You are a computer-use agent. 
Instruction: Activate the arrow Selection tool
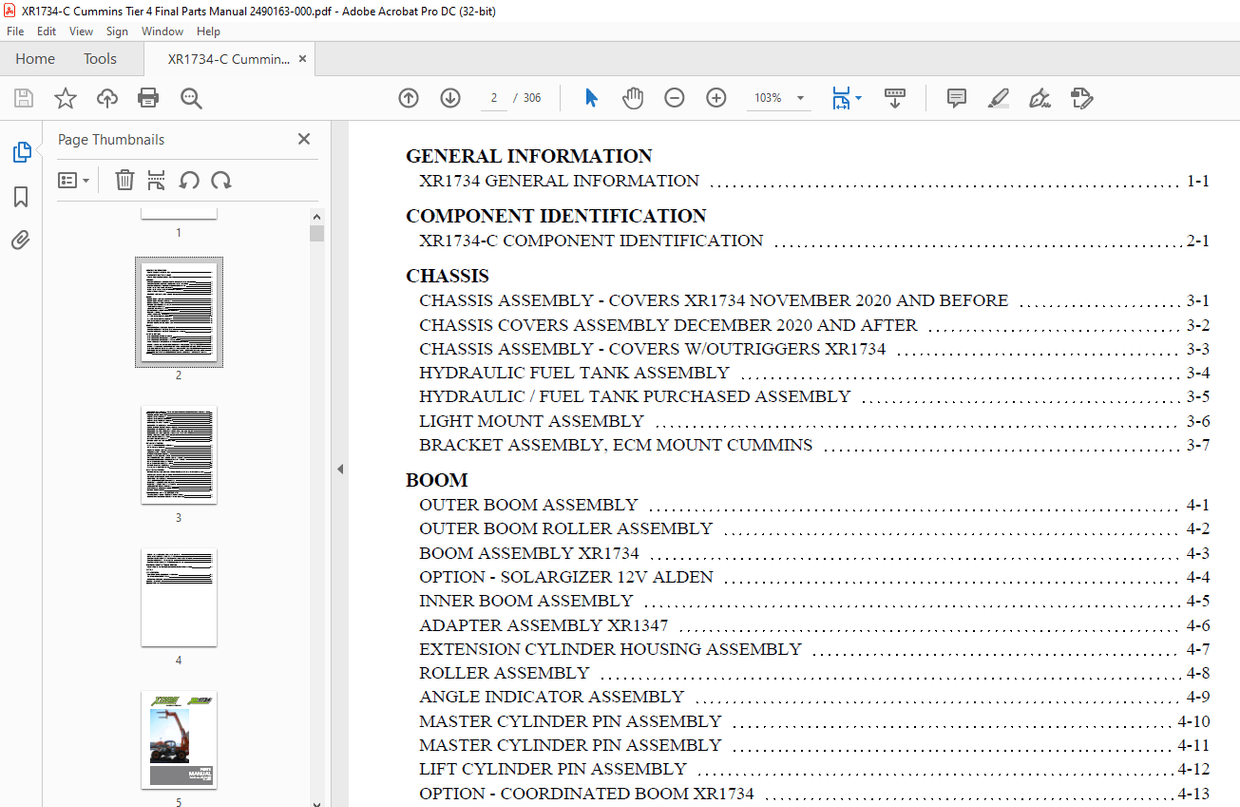coord(591,98)
